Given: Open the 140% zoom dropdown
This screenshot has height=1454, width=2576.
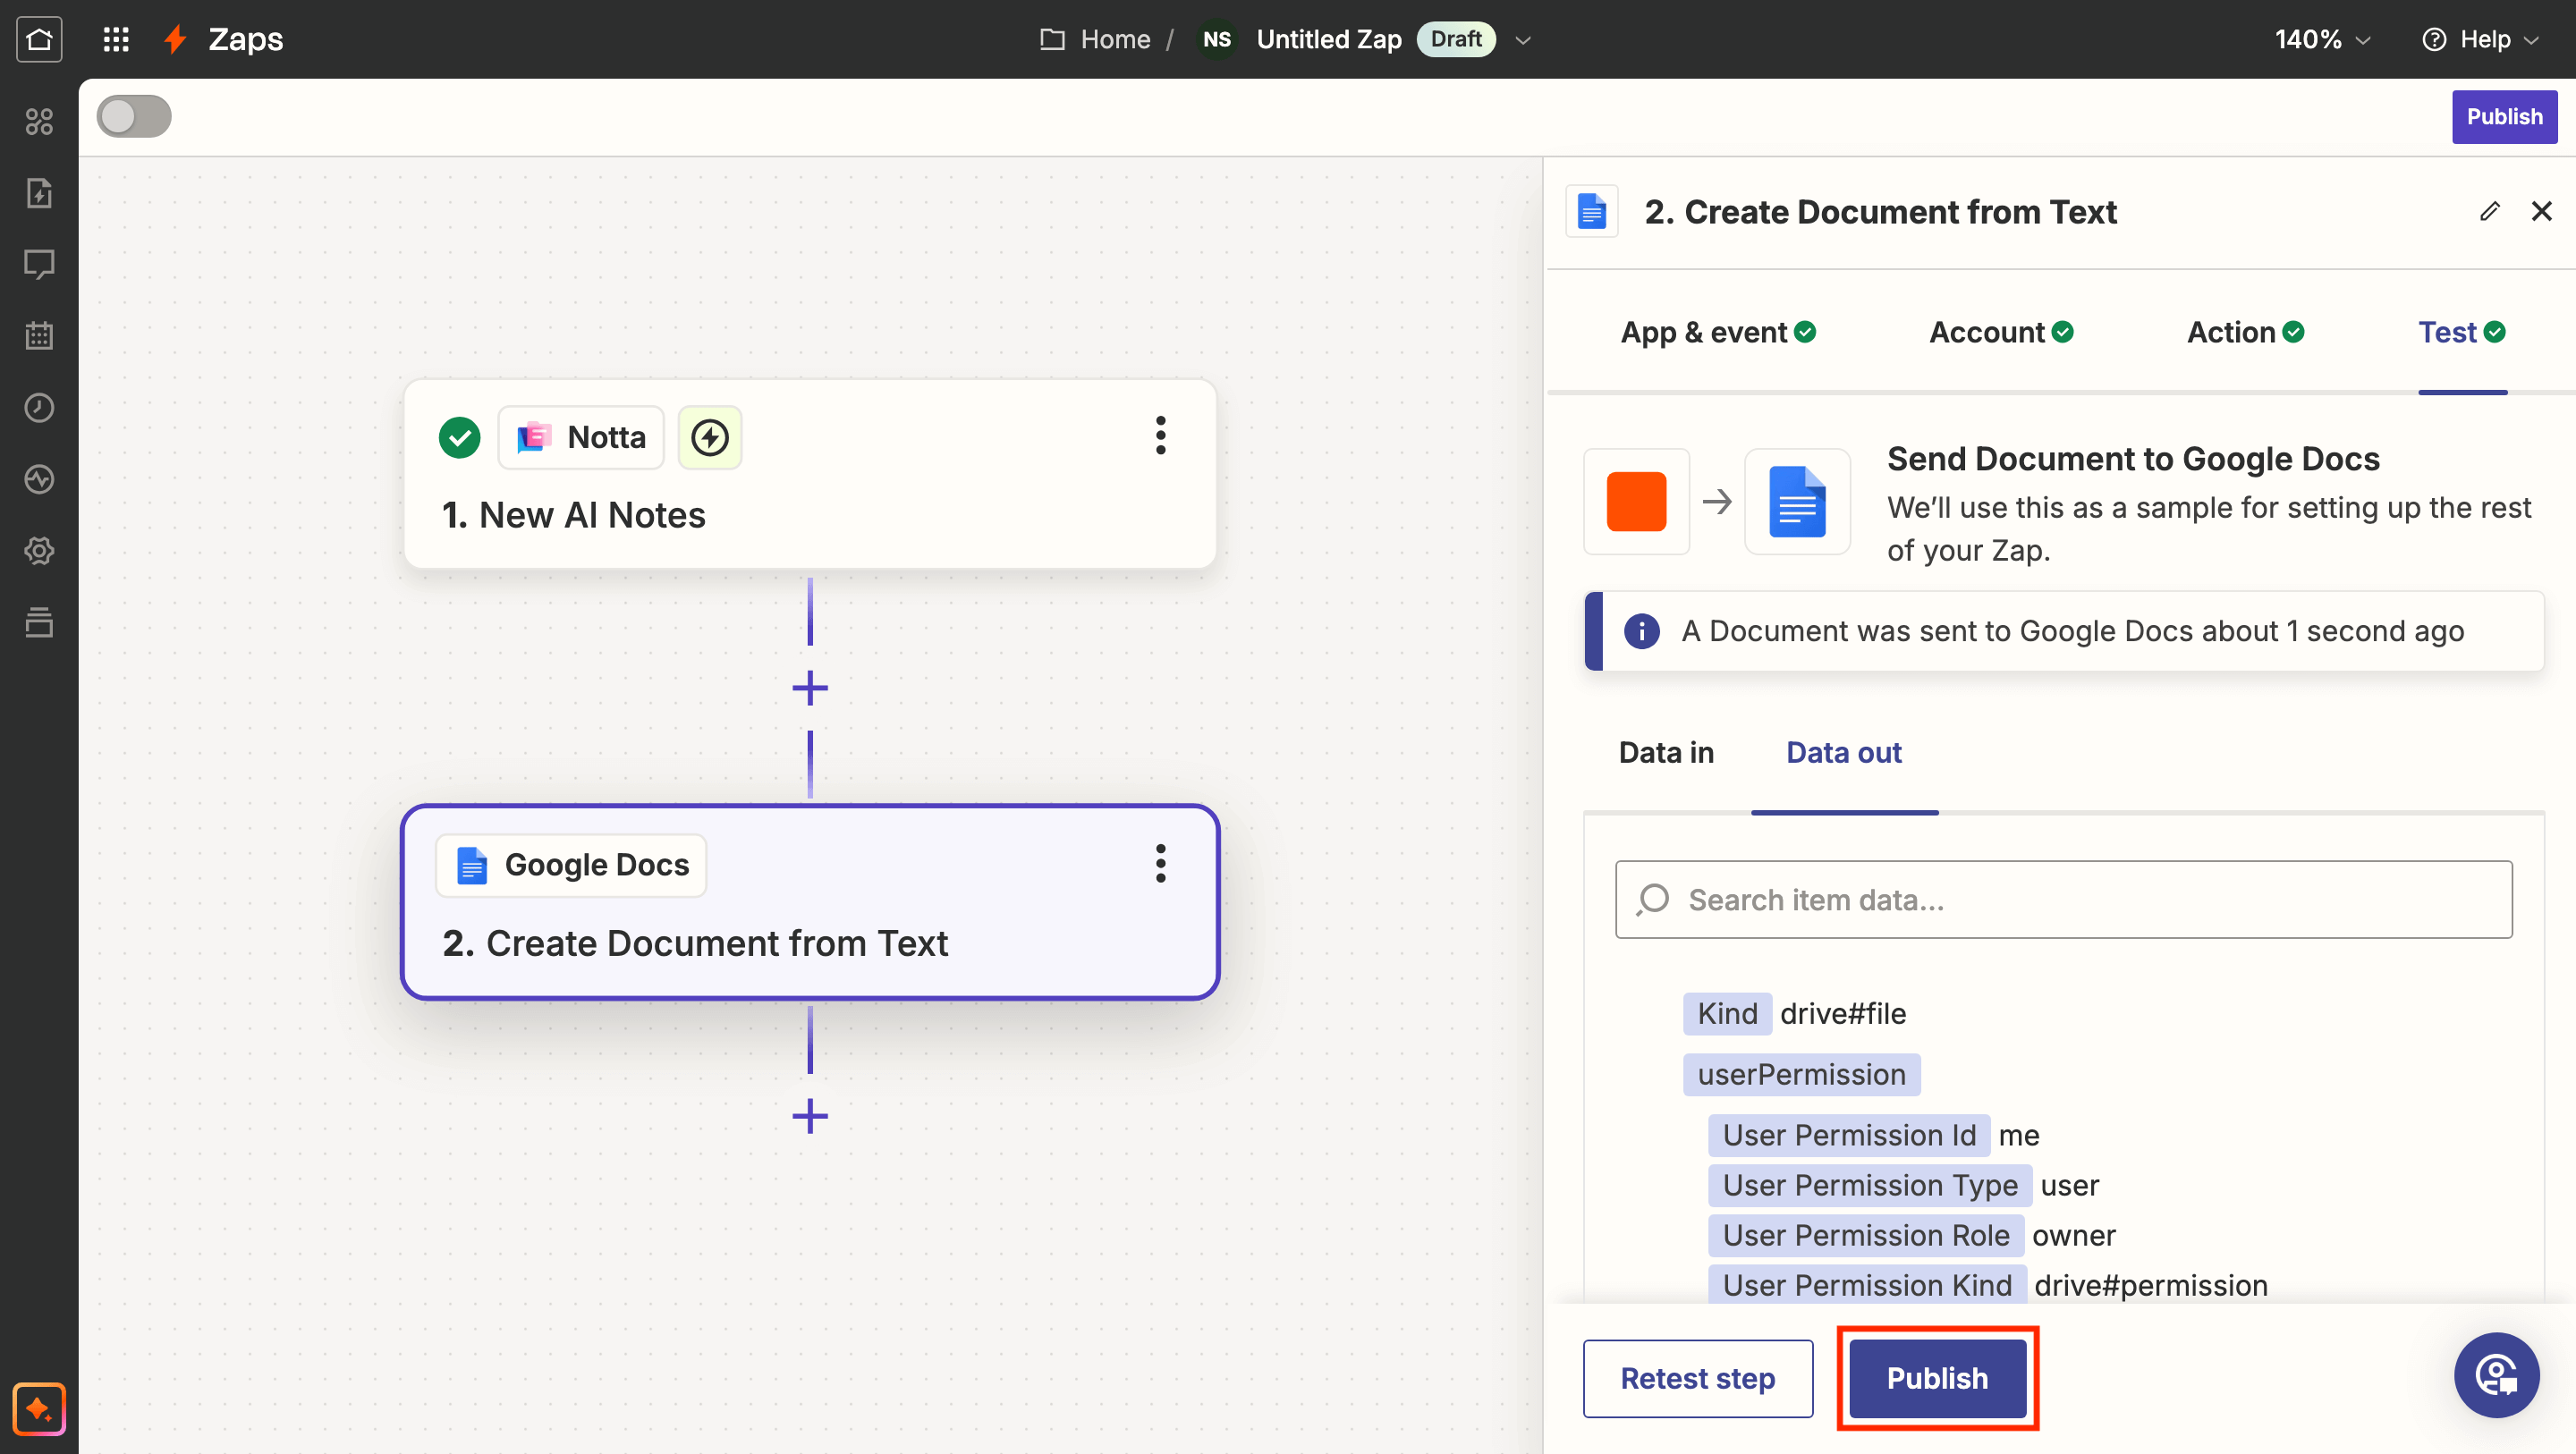Looking at the screenshot, I should point(2322,39).
